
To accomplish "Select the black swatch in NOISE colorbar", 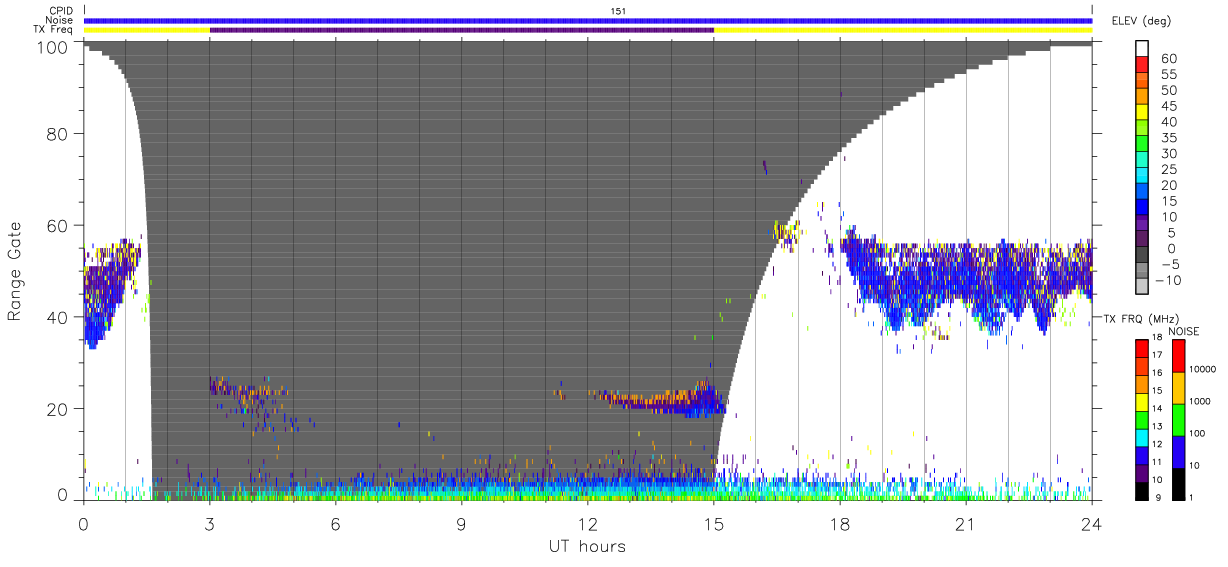I will pyautogui.click(x=1178, y=484).
